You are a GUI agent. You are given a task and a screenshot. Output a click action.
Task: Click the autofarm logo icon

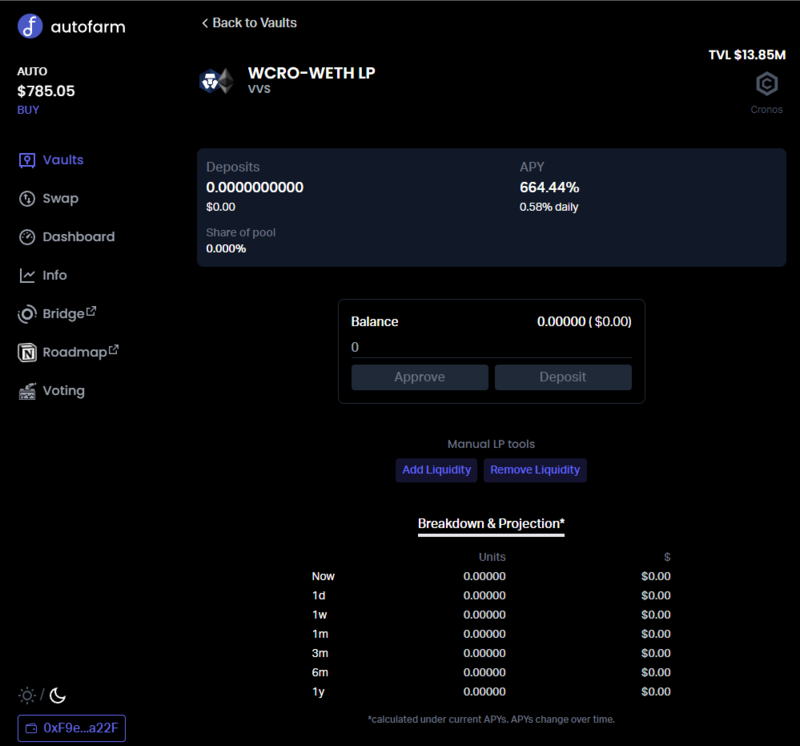pyautogui.click(x=30, y=26)
